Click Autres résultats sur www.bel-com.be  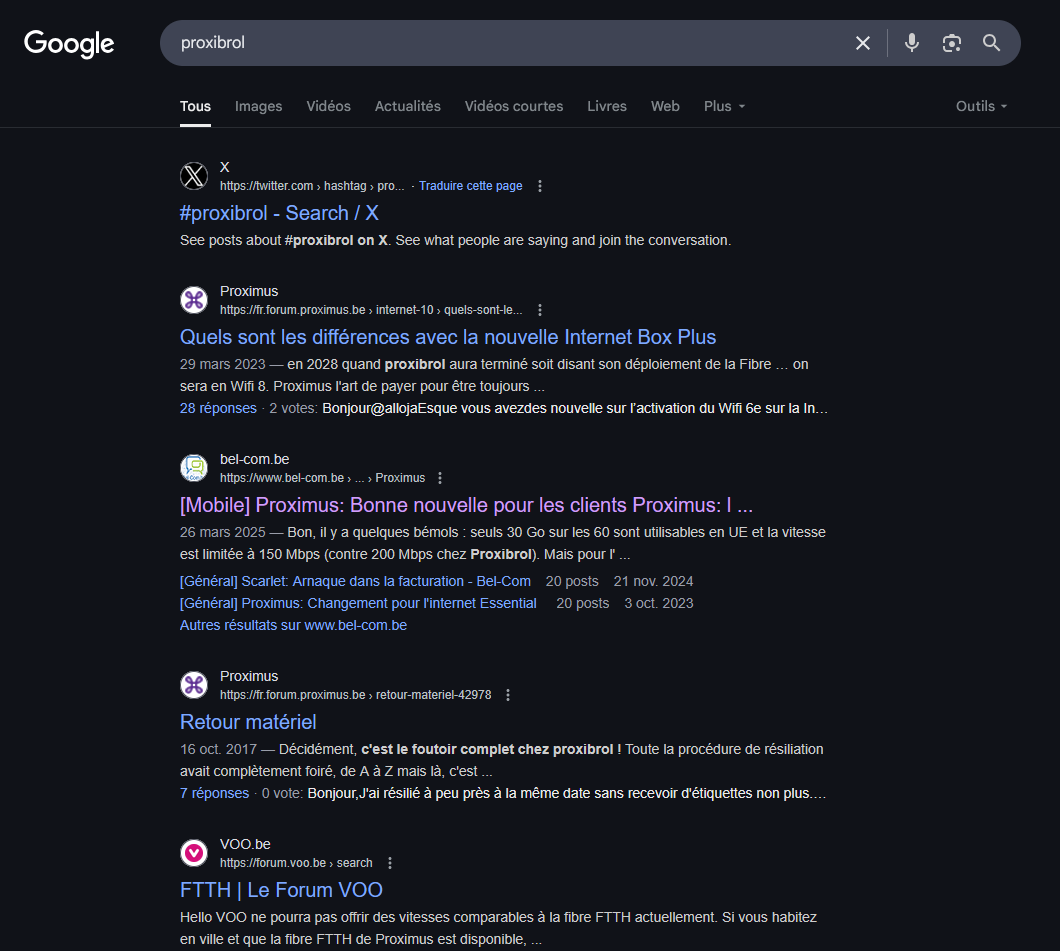pyautogui.click(x=293, y=625)
